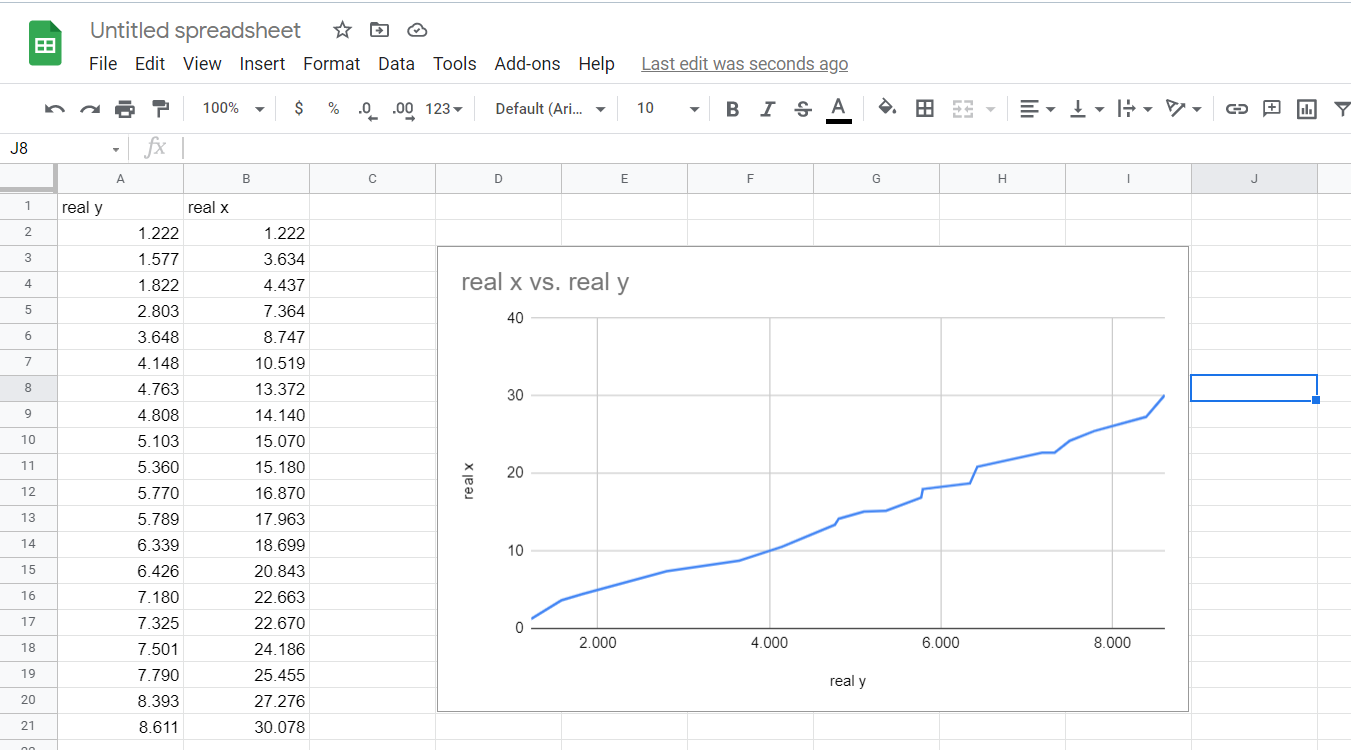Toggle bold formatting
Image resolution: width=1351 pixels, height=750 pixels.
(732, 108)
